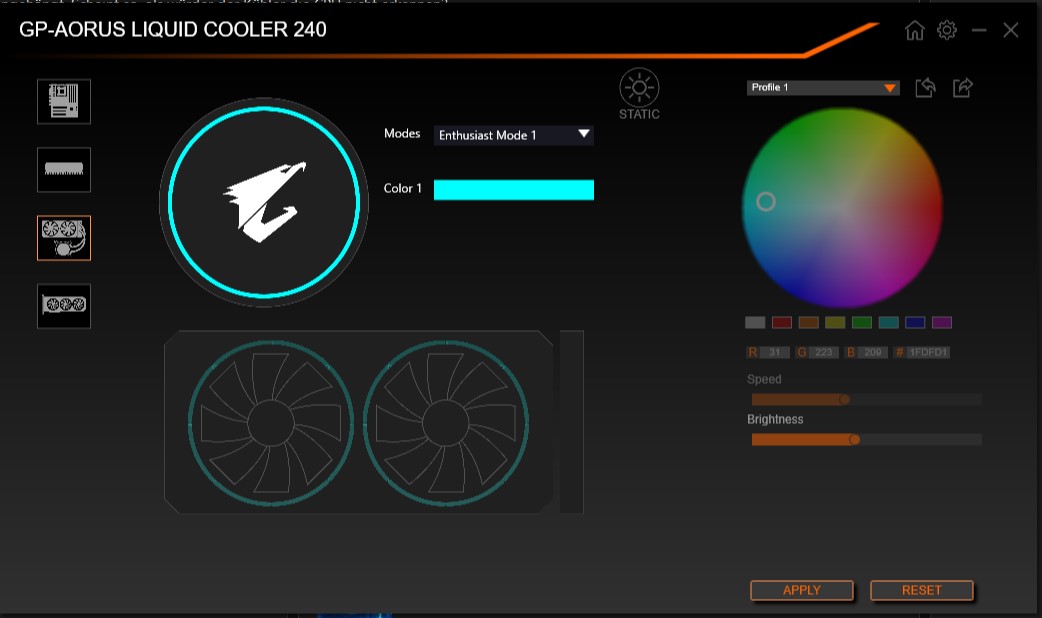The image size is (1042, 618).
Task: Pick the purple preset color swatch
Action: point(942,322)
